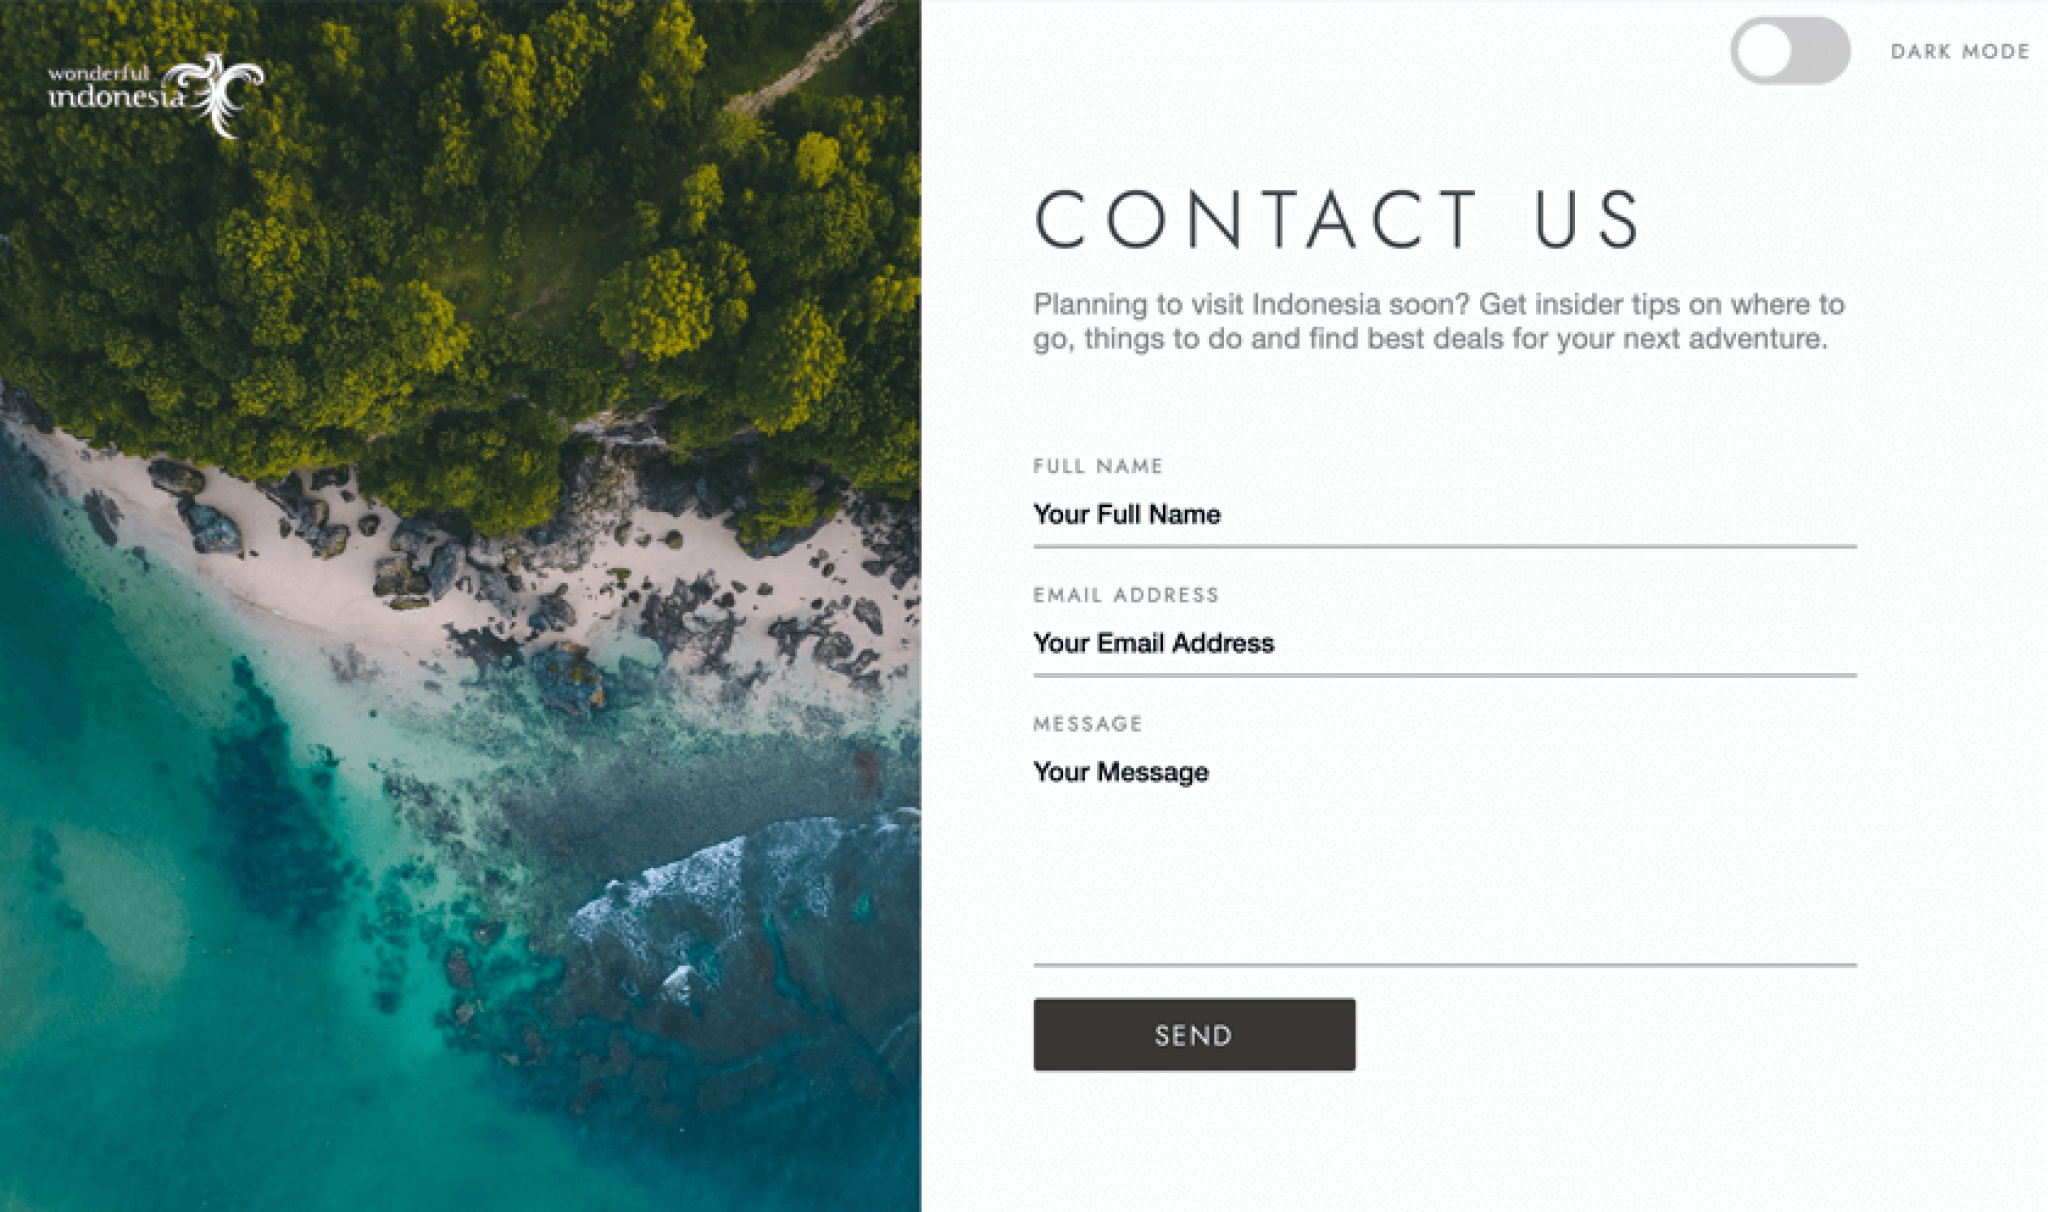Click the aerial coastline photo panel
This screenshot has height=1212, width=2048.
click(x=462, y=606)
